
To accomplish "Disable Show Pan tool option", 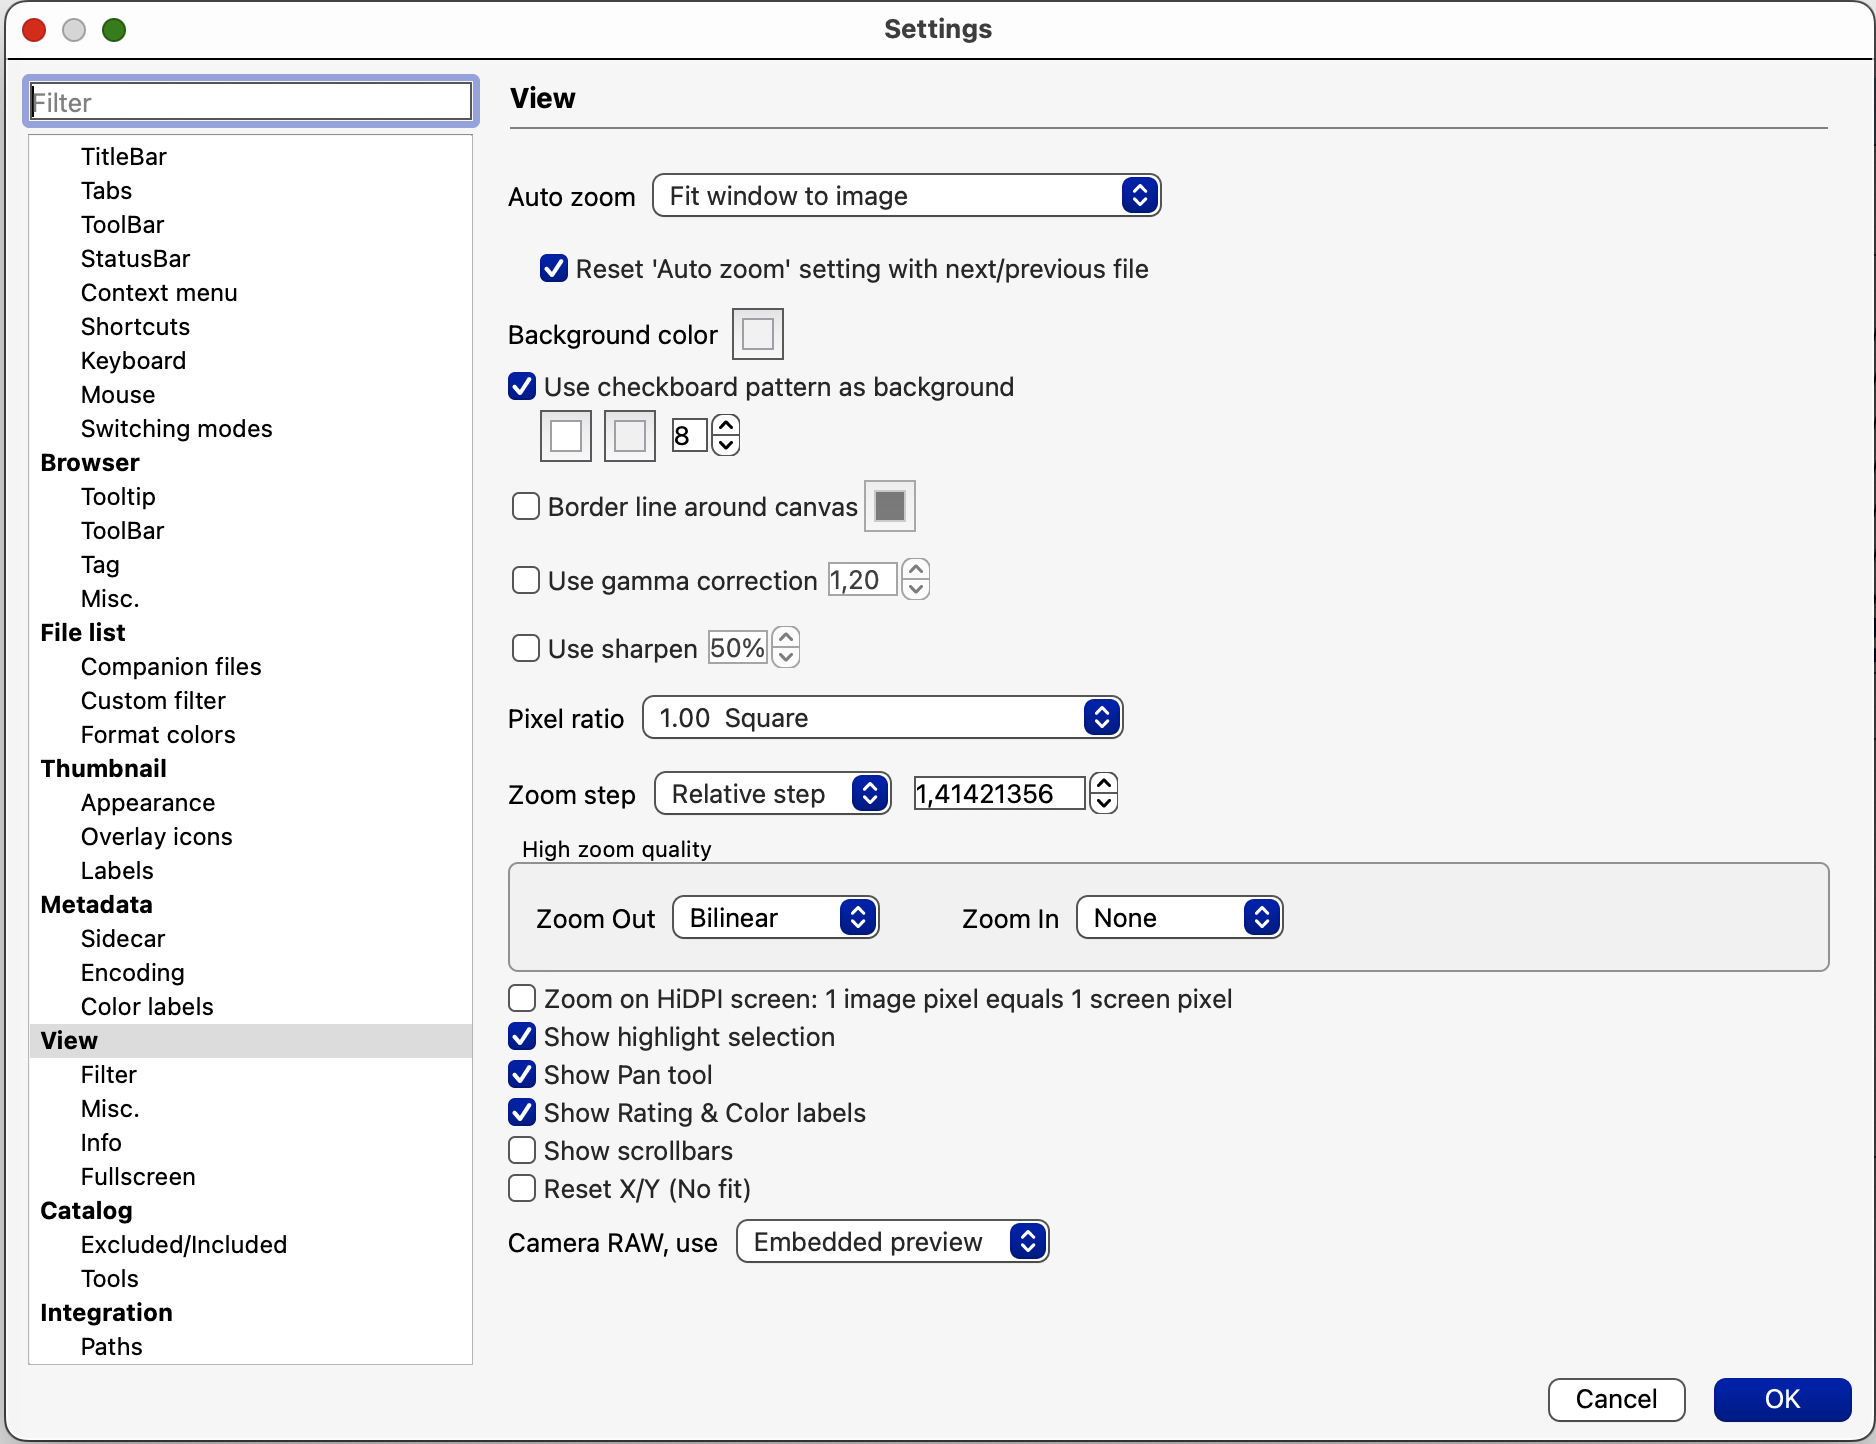I will pyautogui.click(x=522, y=1075).
